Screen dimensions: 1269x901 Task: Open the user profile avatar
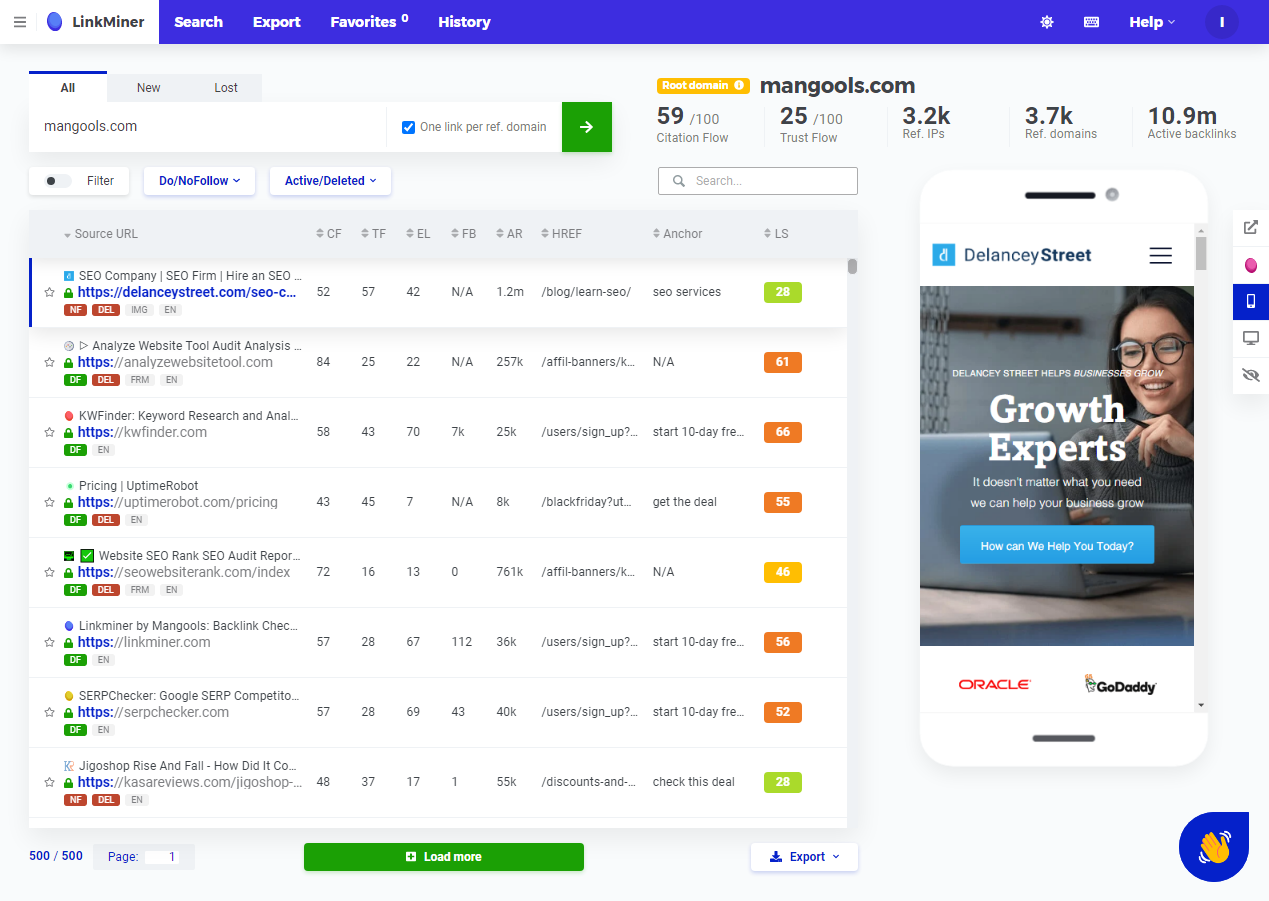[1222, 22]
